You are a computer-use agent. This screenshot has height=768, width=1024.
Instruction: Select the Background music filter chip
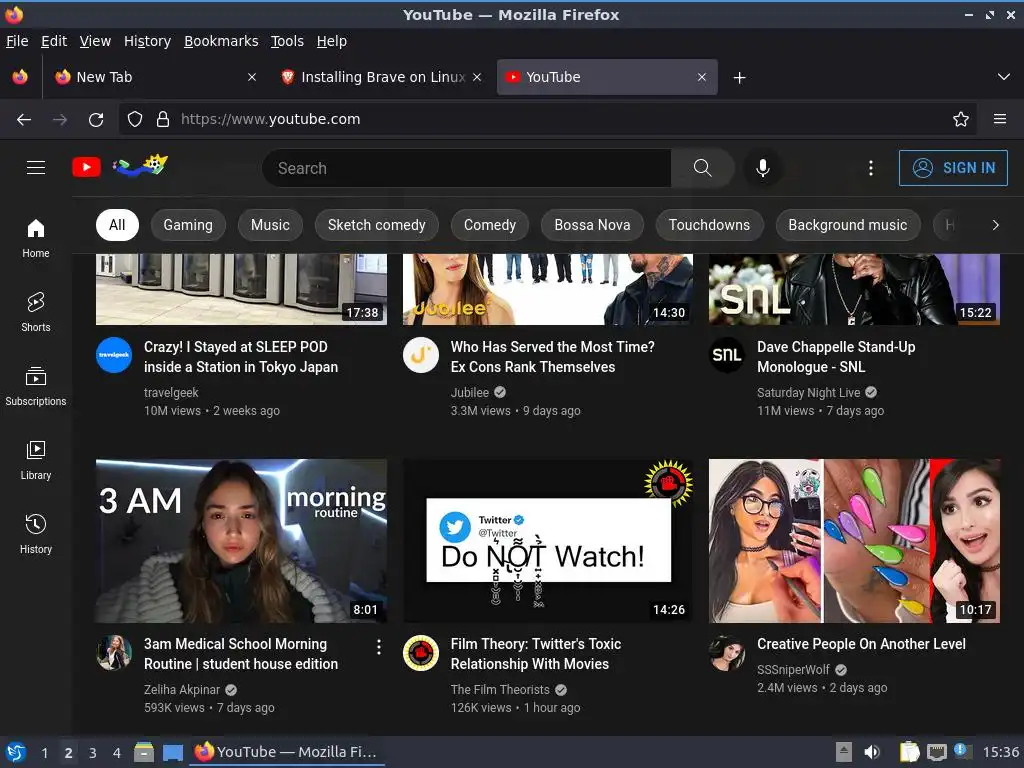point(848,225)
